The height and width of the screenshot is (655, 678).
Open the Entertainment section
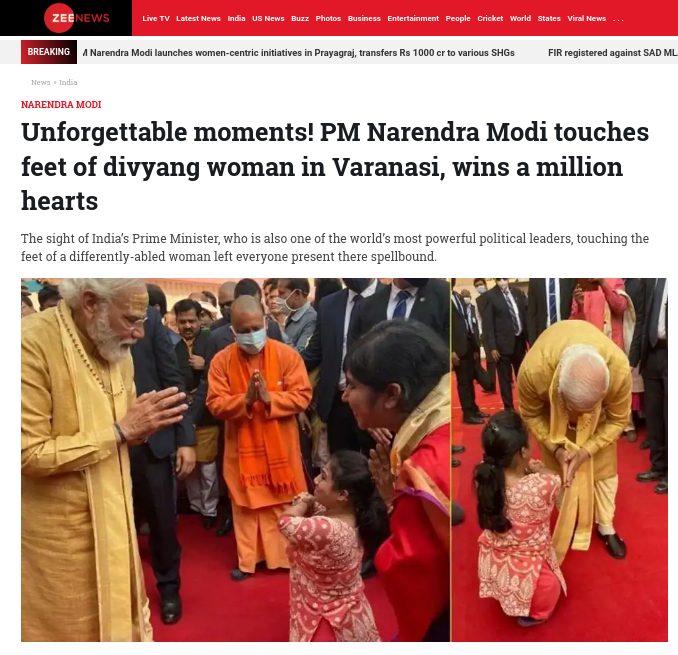[x=413, y=19]
